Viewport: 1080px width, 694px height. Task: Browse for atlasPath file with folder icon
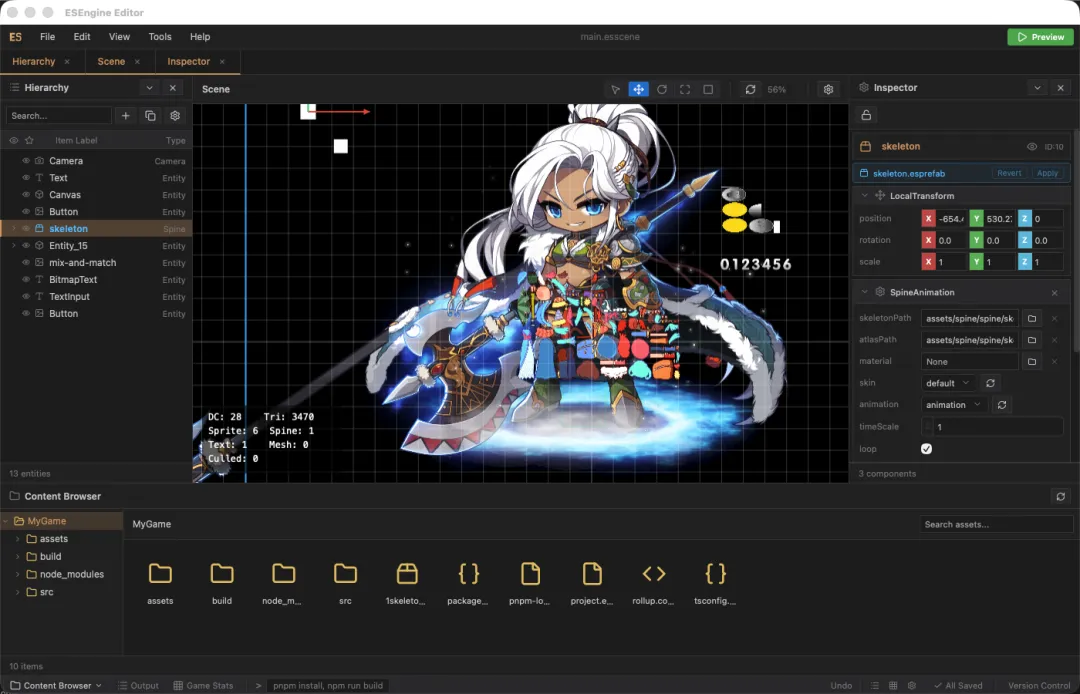(x=1032, y=340)
